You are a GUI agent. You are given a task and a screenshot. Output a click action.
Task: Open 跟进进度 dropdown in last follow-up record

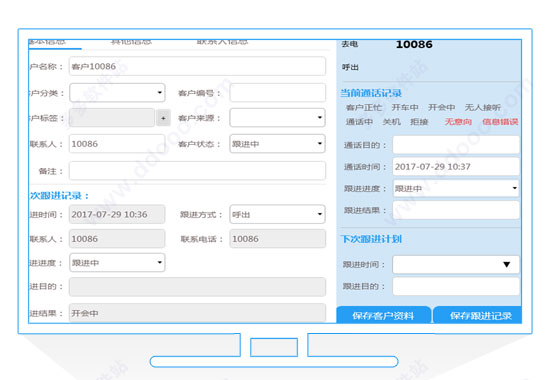[117, 262]
